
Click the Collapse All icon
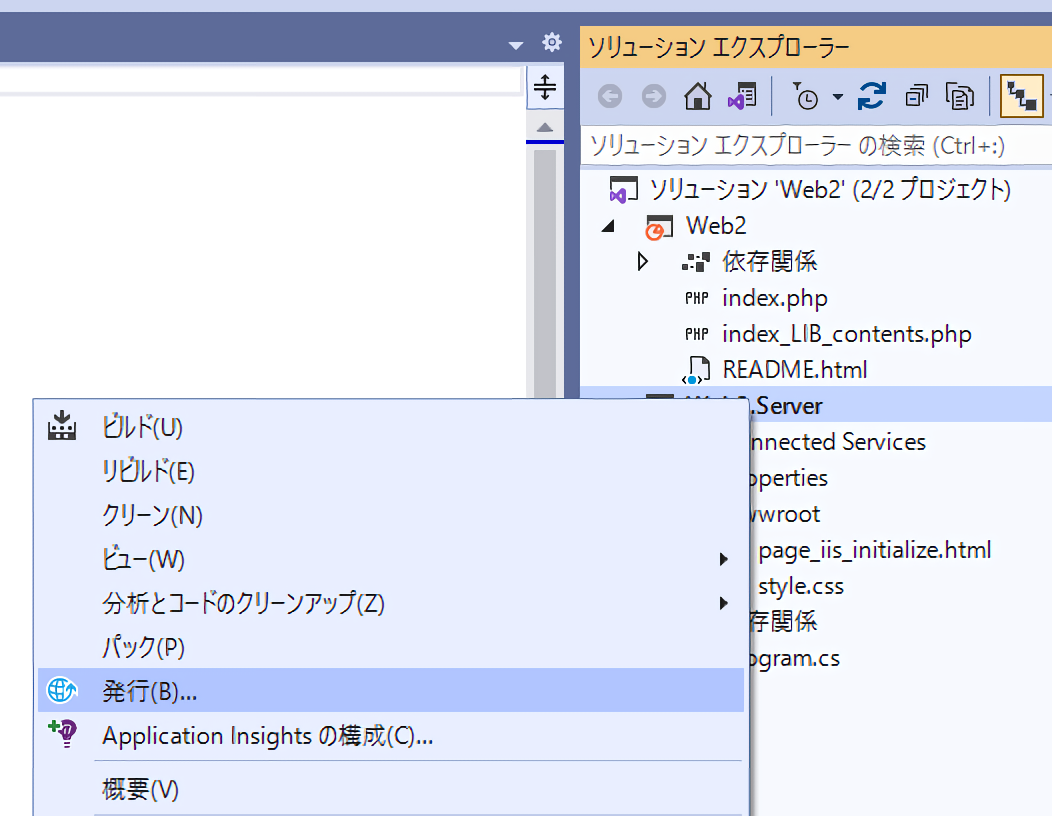916,96
